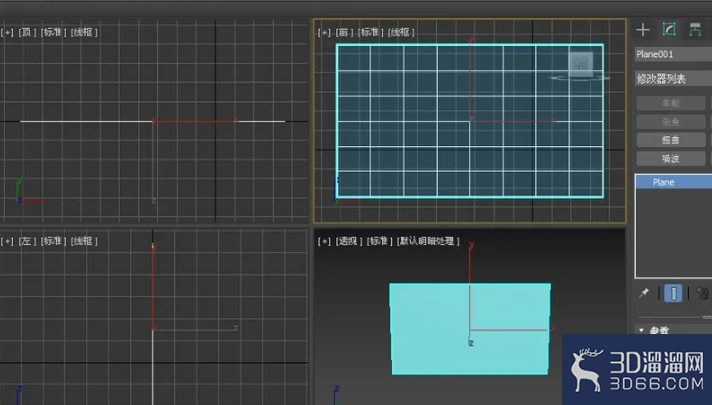This screenshot has width=712, height=405.
Task: Click the 倒角 modifier button
Action: (671, 122)
